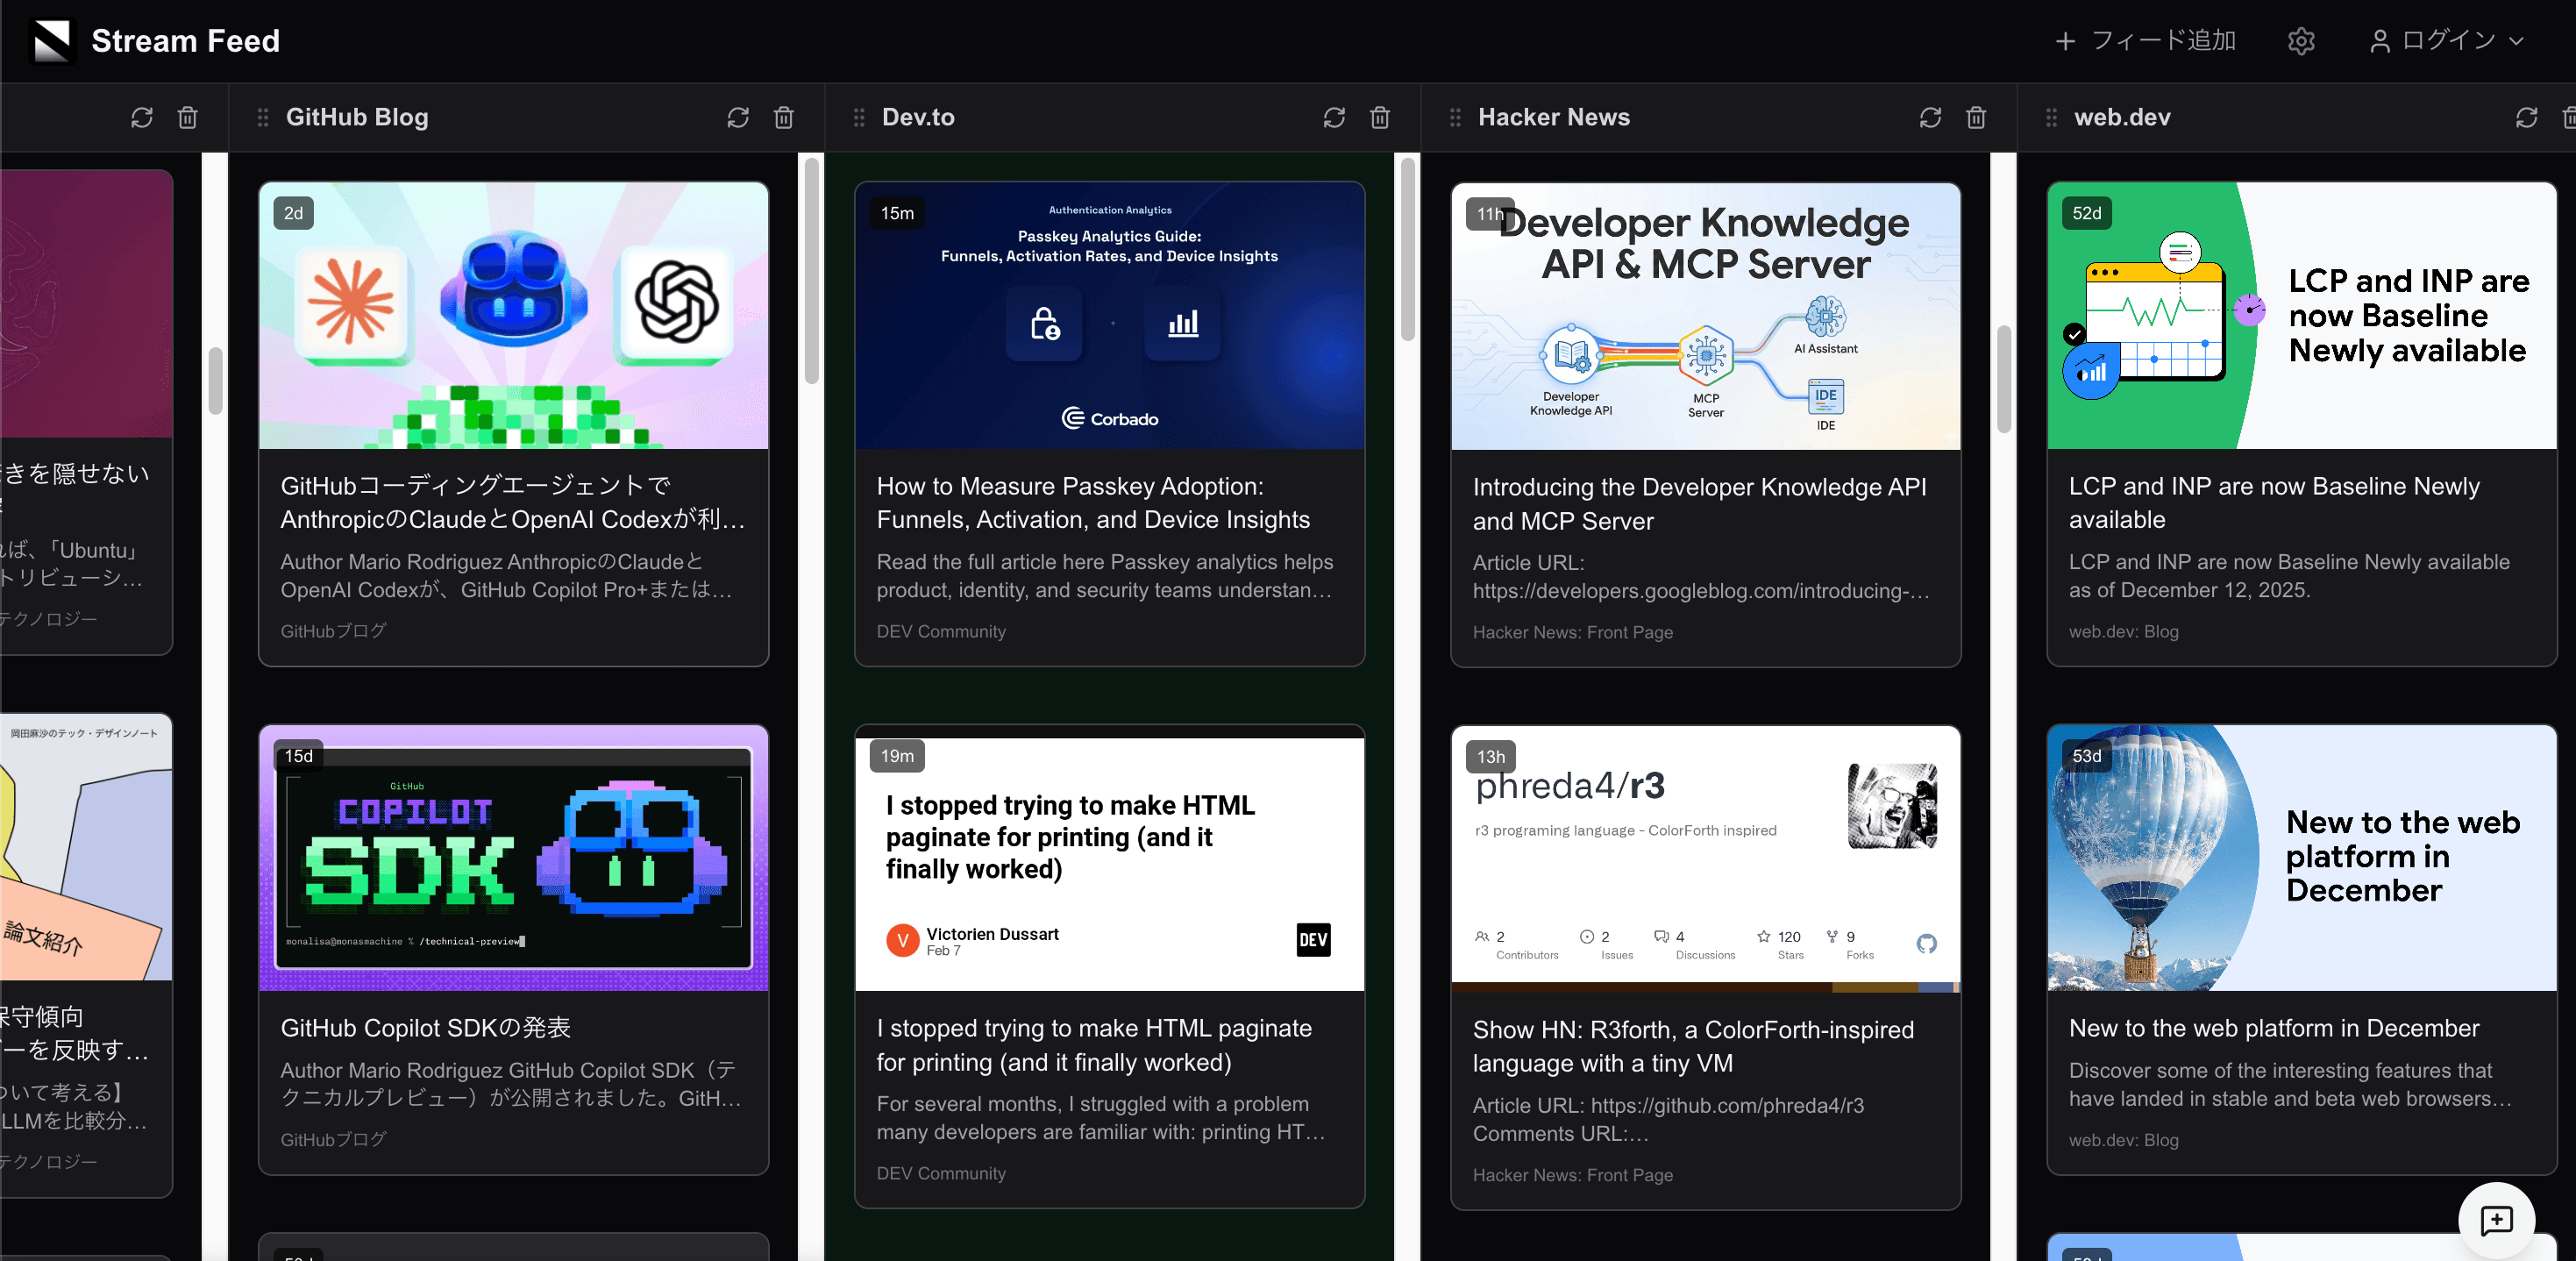Delete the Hacker News feed
2576x1261 pixels.
tap(1976, 117)
